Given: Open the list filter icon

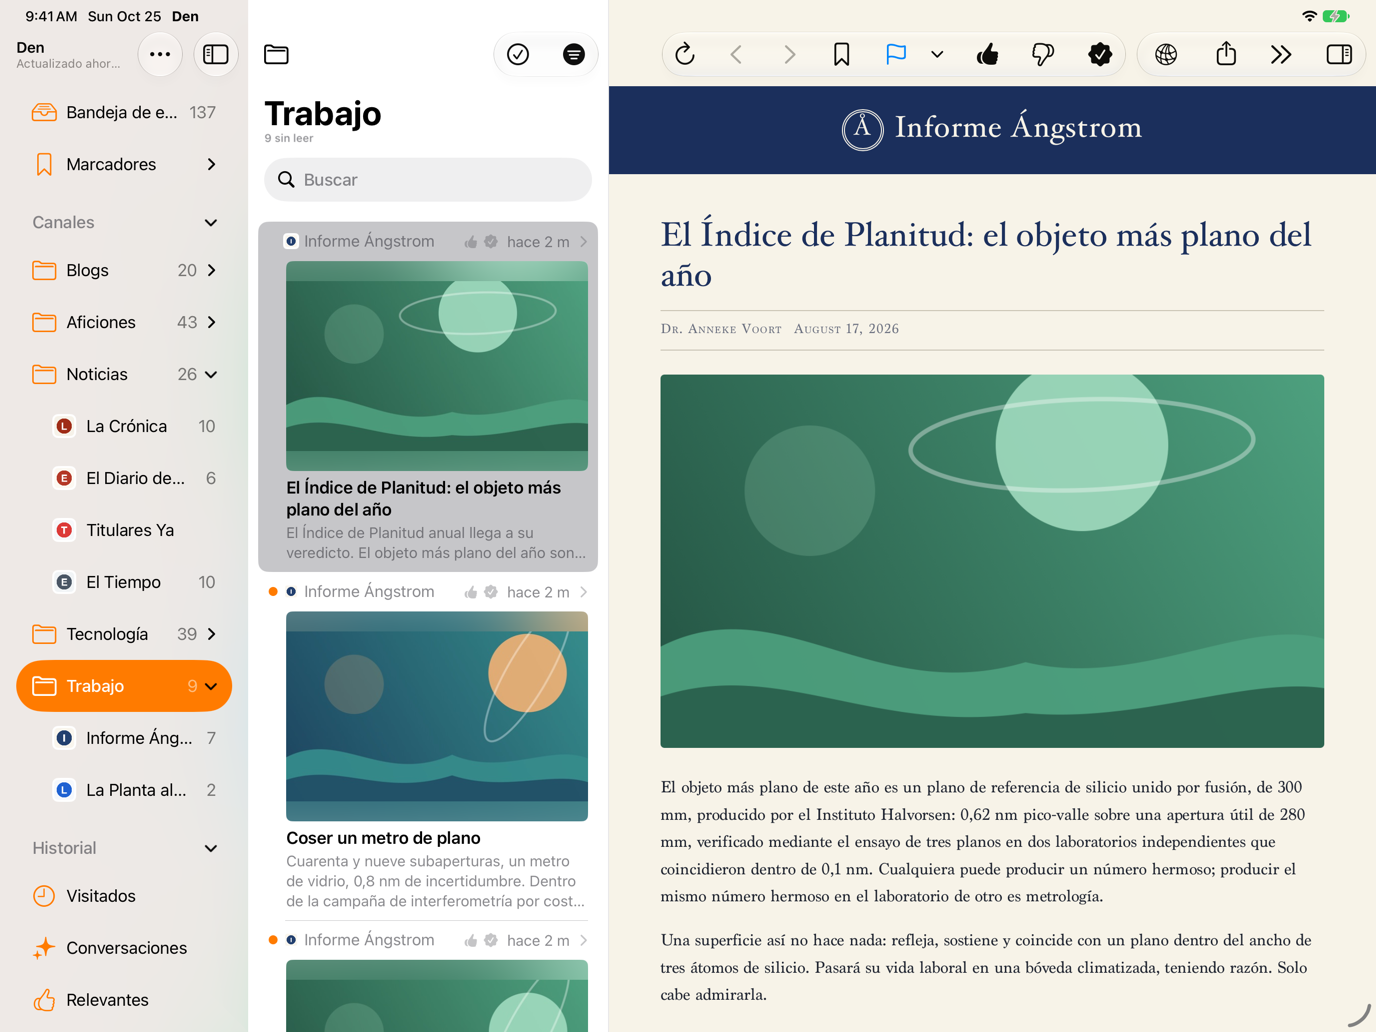Looking at the screenshot, I should [574, 54].
